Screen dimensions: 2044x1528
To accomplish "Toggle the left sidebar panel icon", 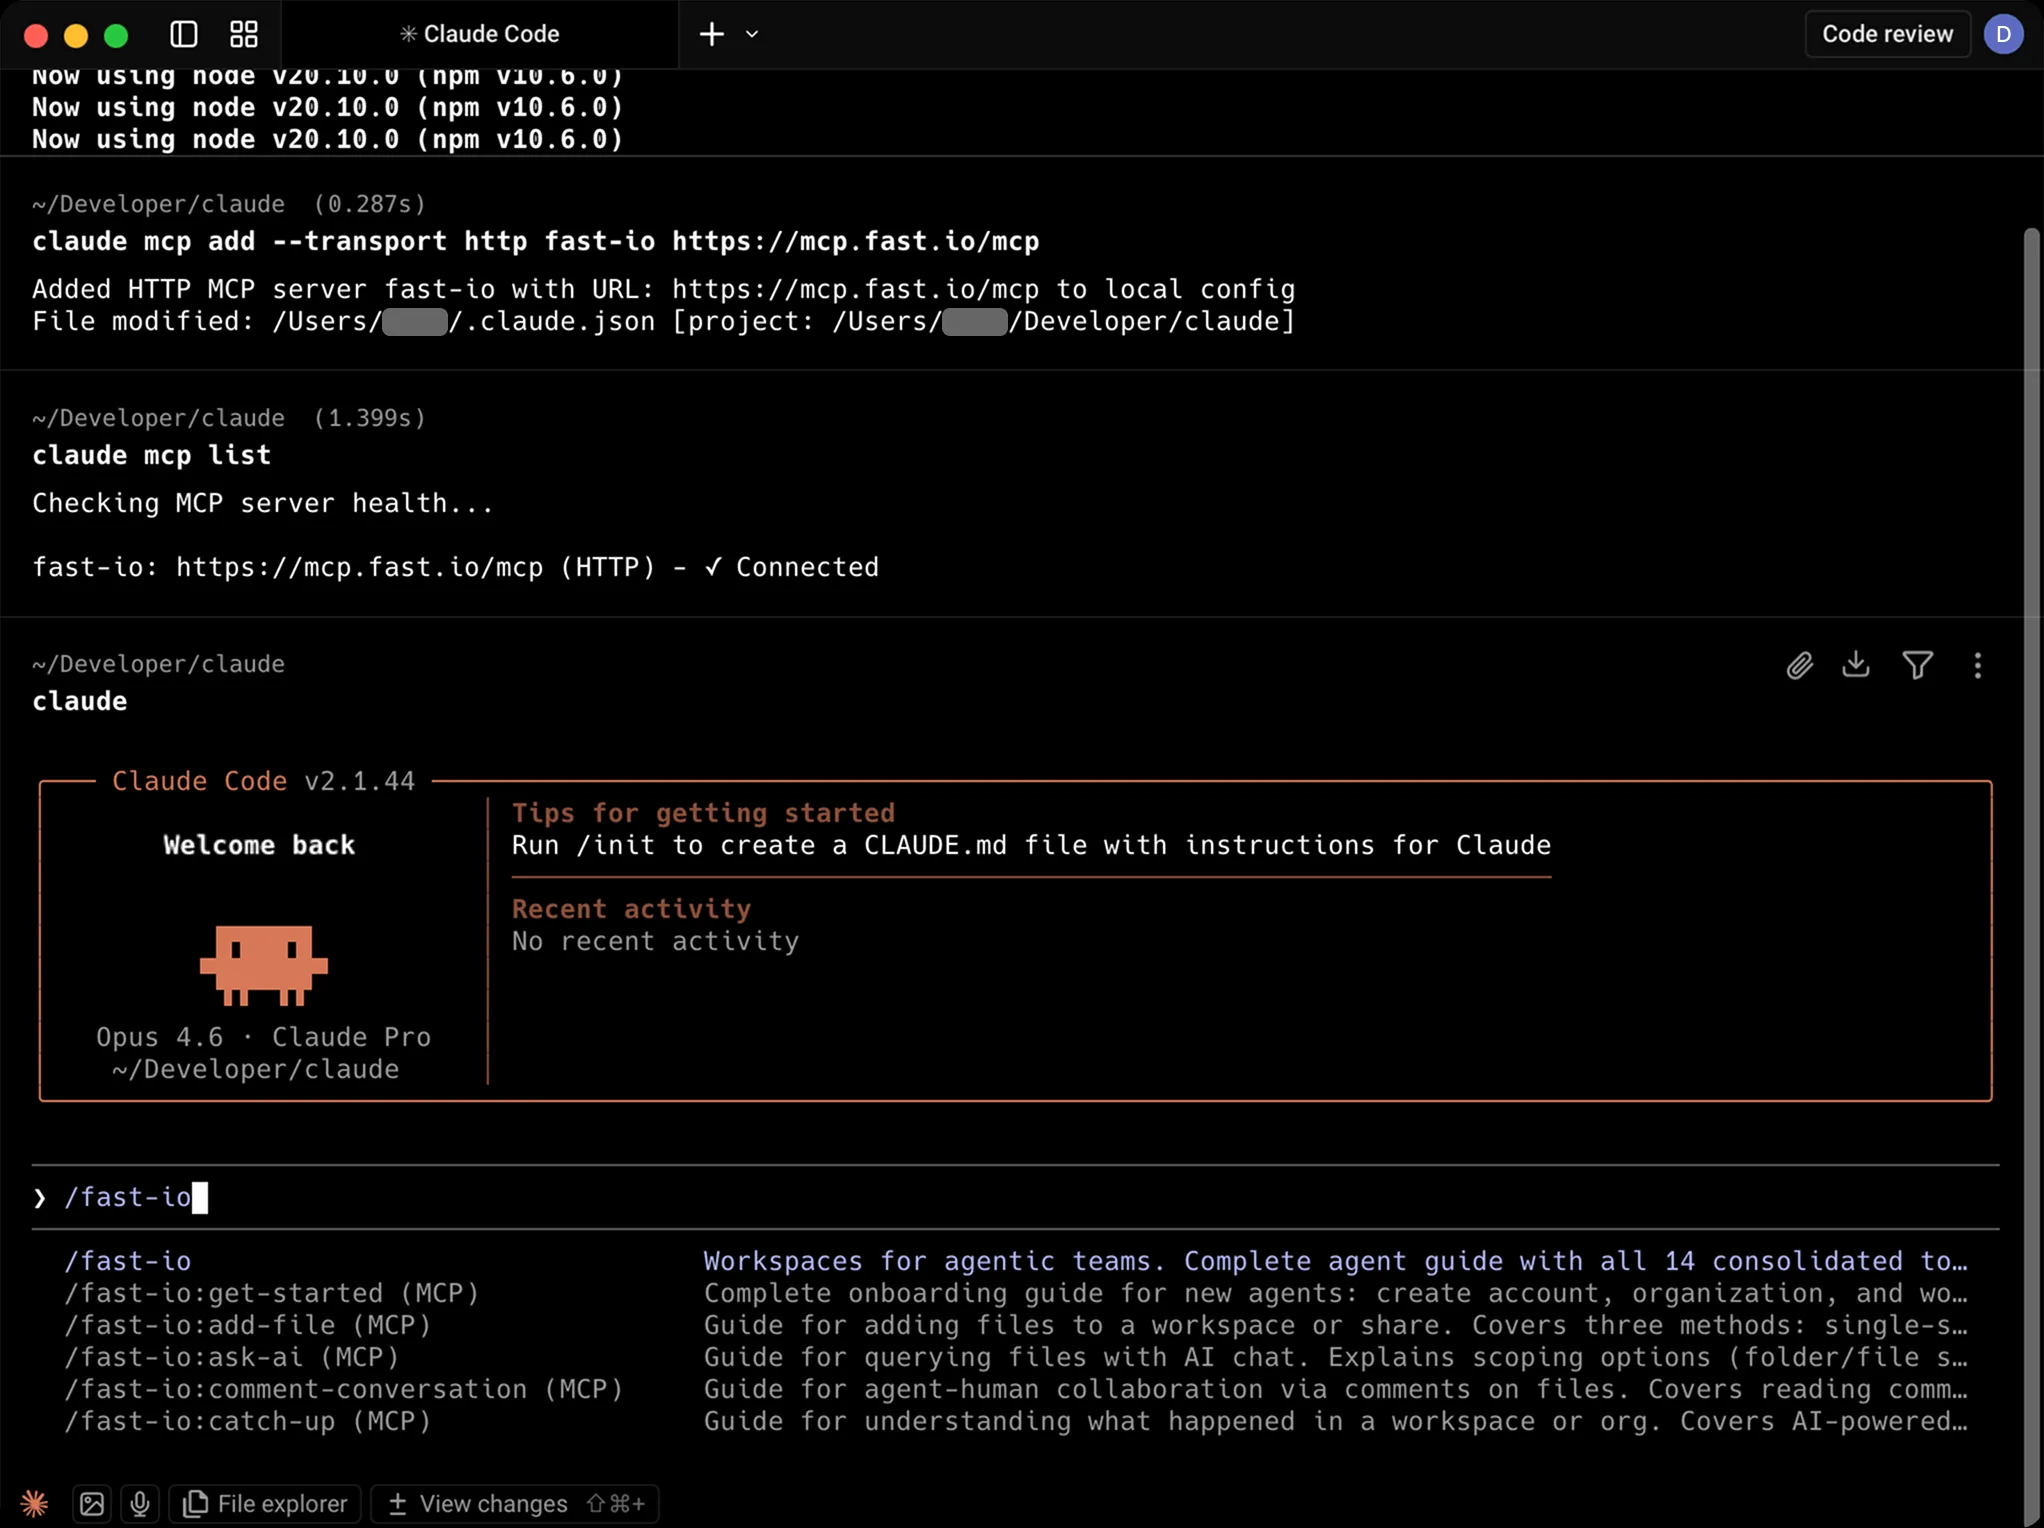I will click(184, 34).
